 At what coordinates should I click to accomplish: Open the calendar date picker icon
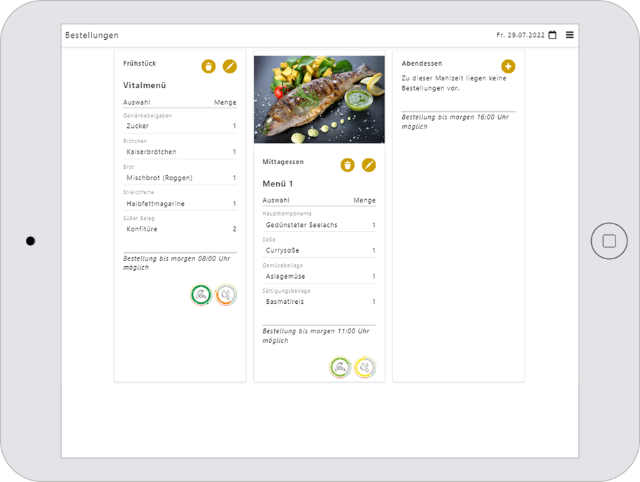pos(552,35)
